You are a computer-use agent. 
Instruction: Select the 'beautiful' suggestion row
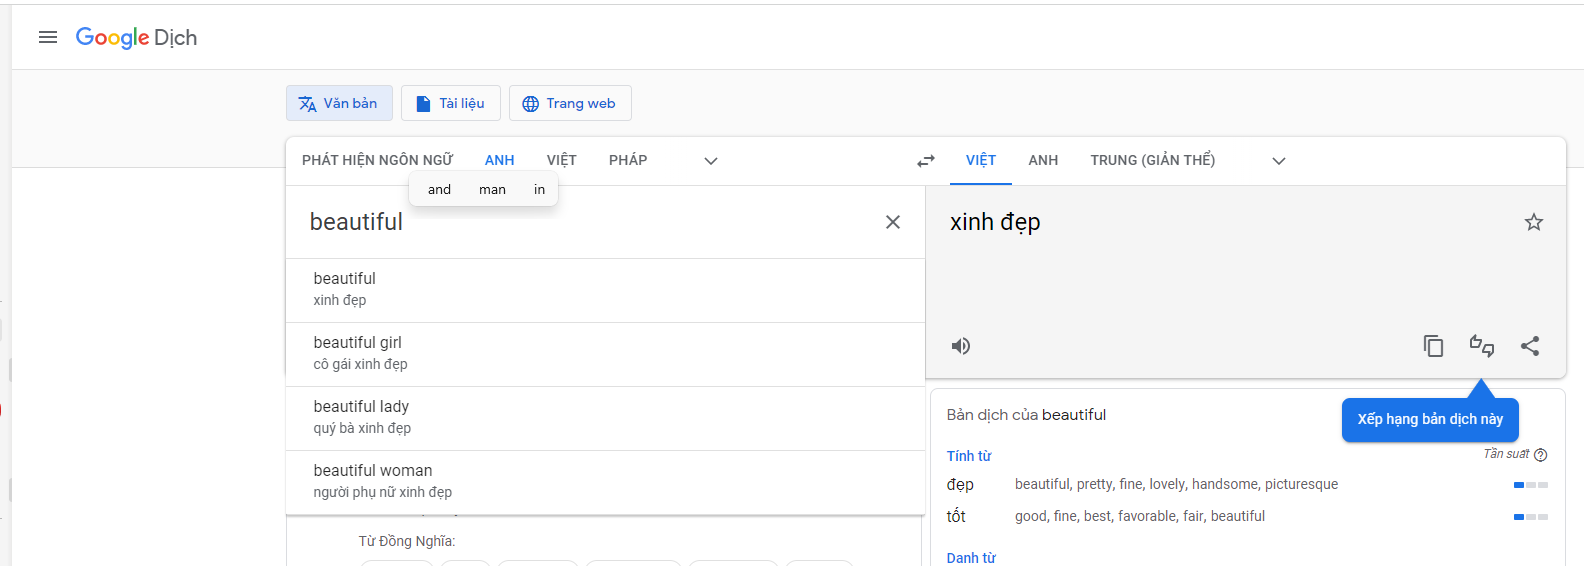(x=605, y=290)
